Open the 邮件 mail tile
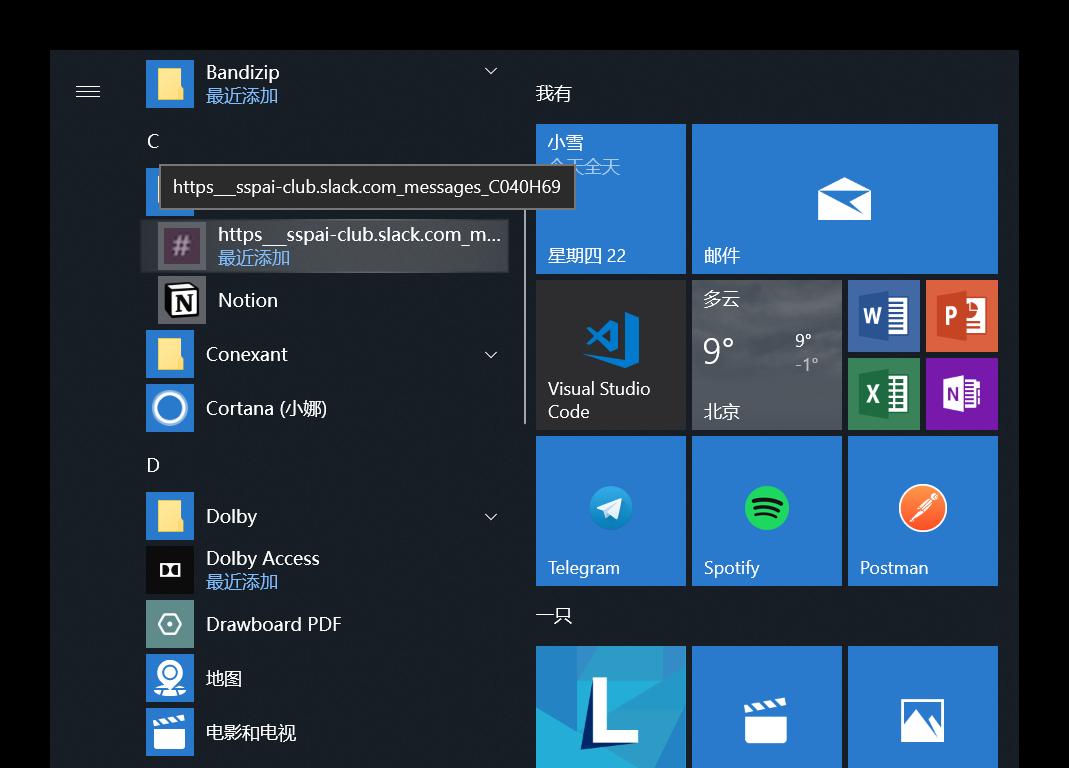The width and height of the screenshot is (1069, 768). point(845,198)
